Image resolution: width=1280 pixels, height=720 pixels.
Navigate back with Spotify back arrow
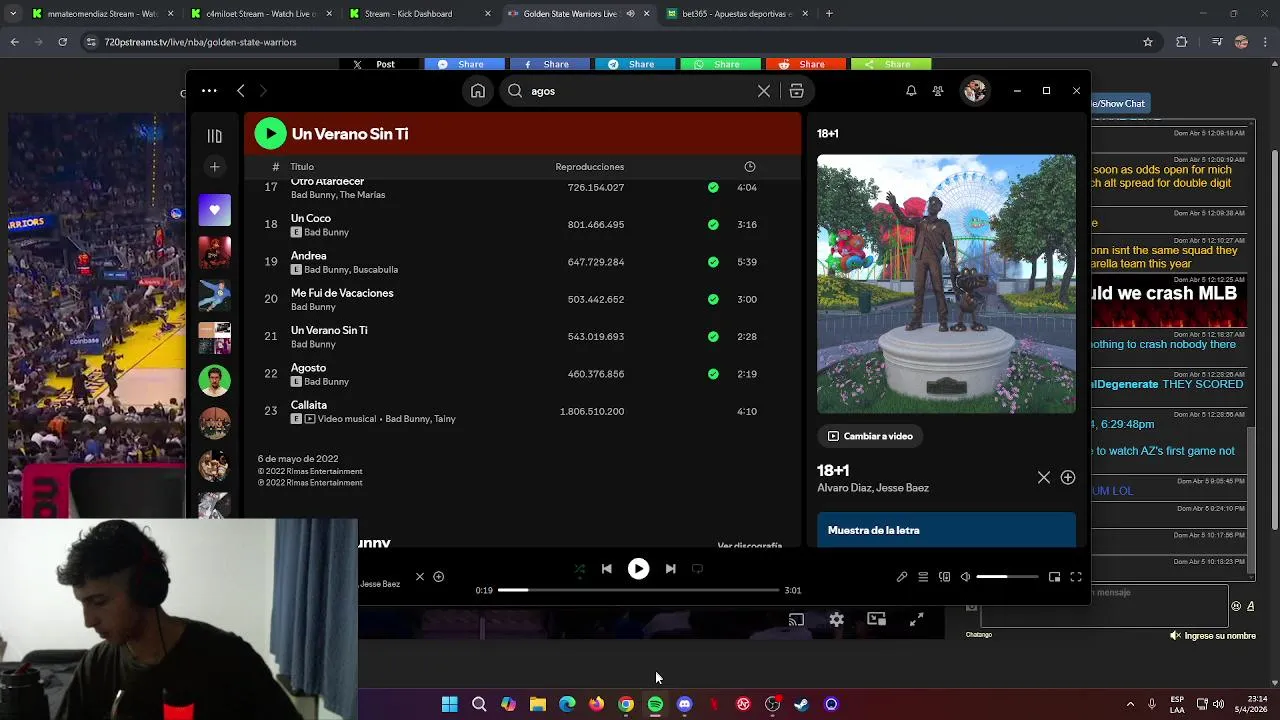click(x=241, y=91)
